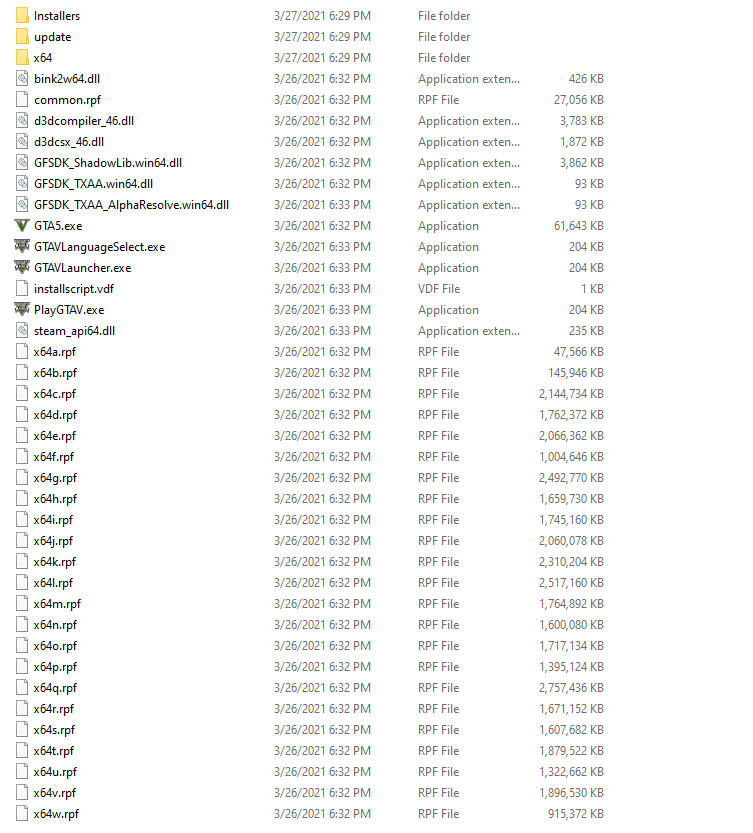Viewport: 753px width, 833px height.
Task: Select the file name x64t.rpf
Action: tap(54, 751)
